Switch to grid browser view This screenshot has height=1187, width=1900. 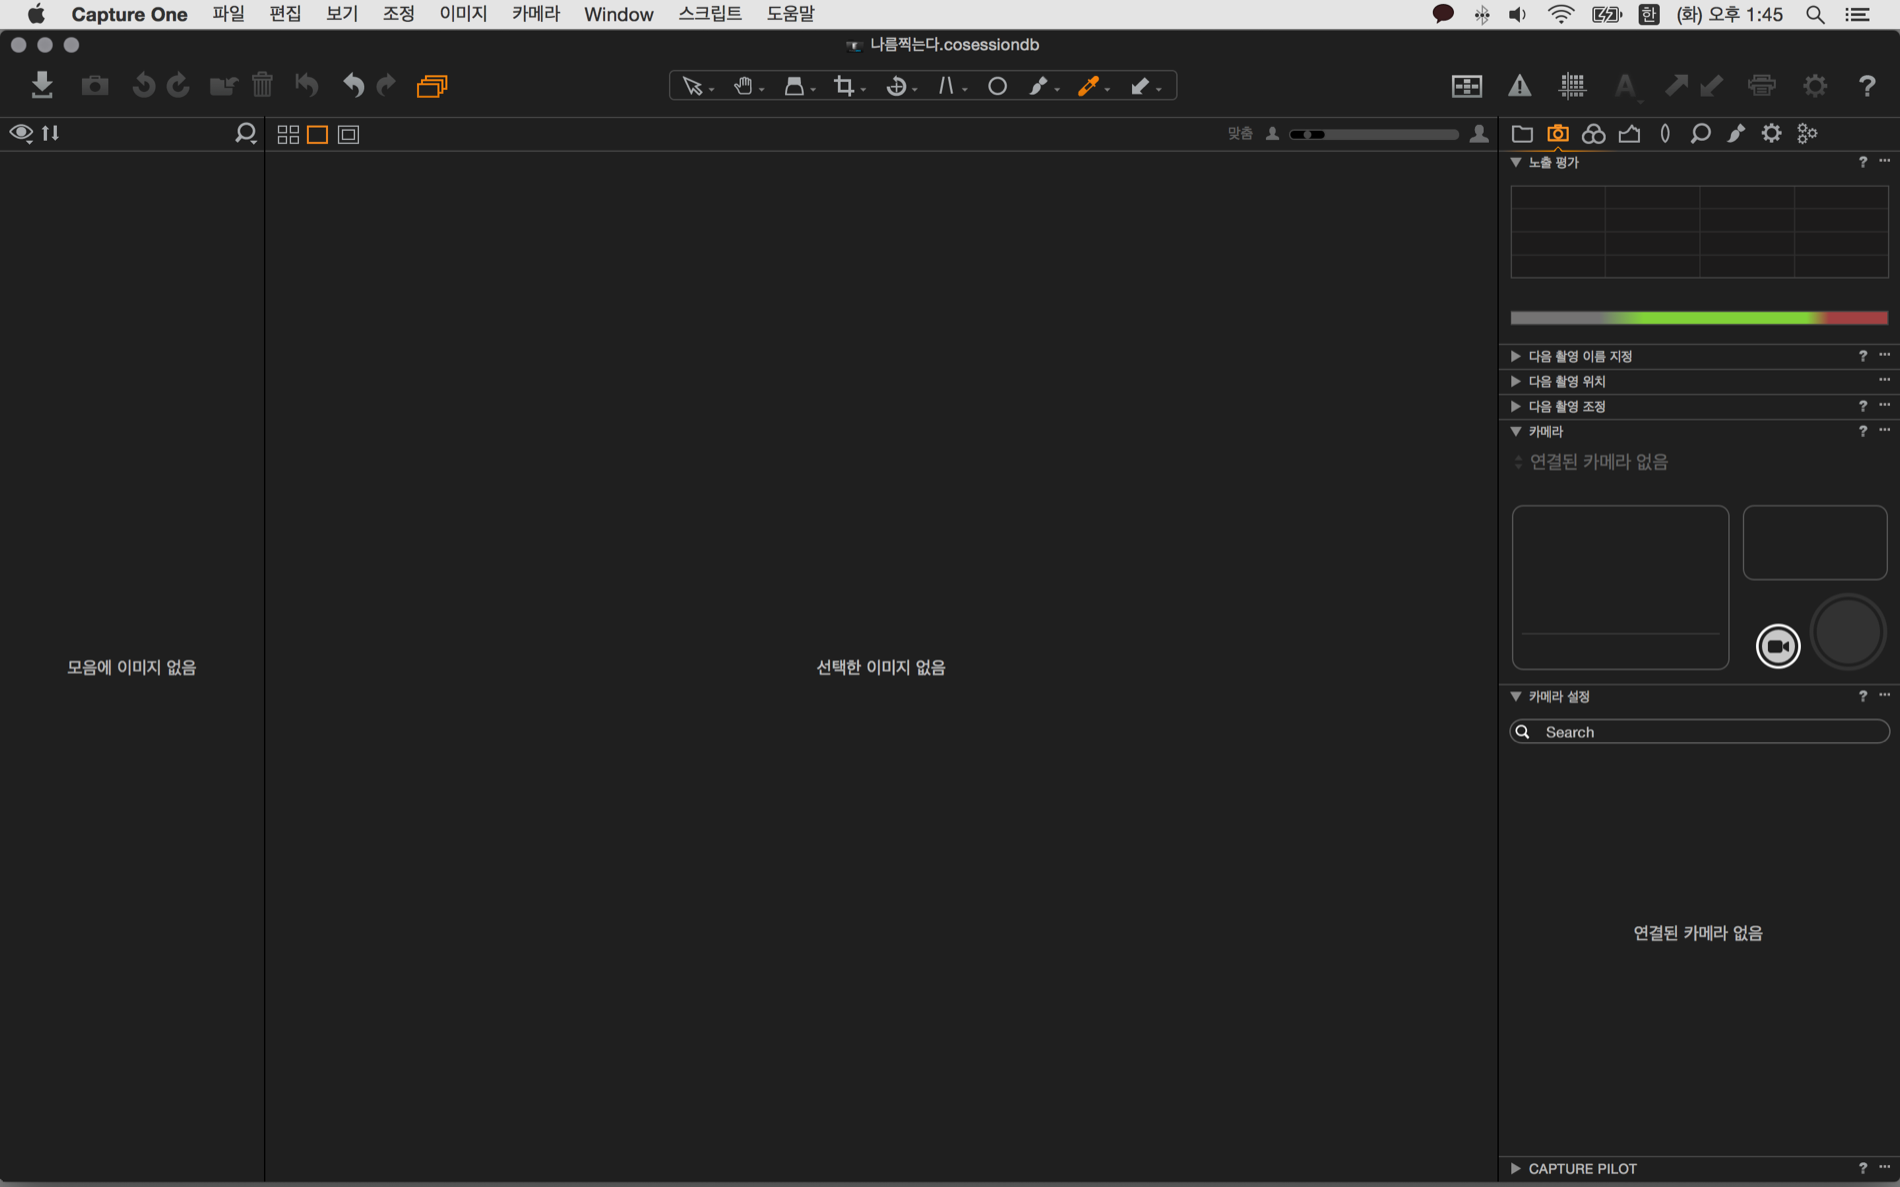(288, 134)
